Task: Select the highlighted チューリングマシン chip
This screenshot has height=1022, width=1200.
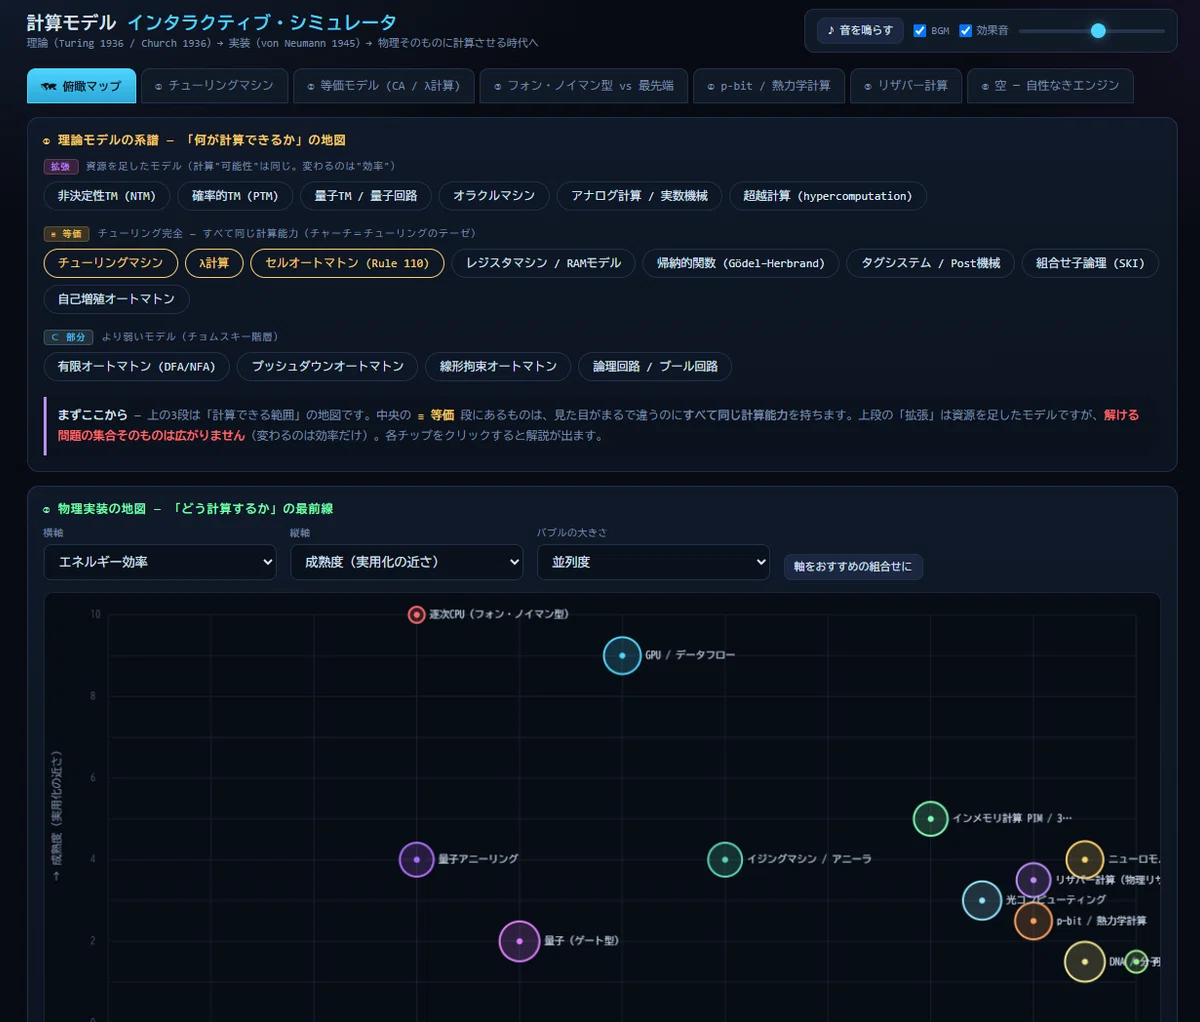Action: point(111,263)
